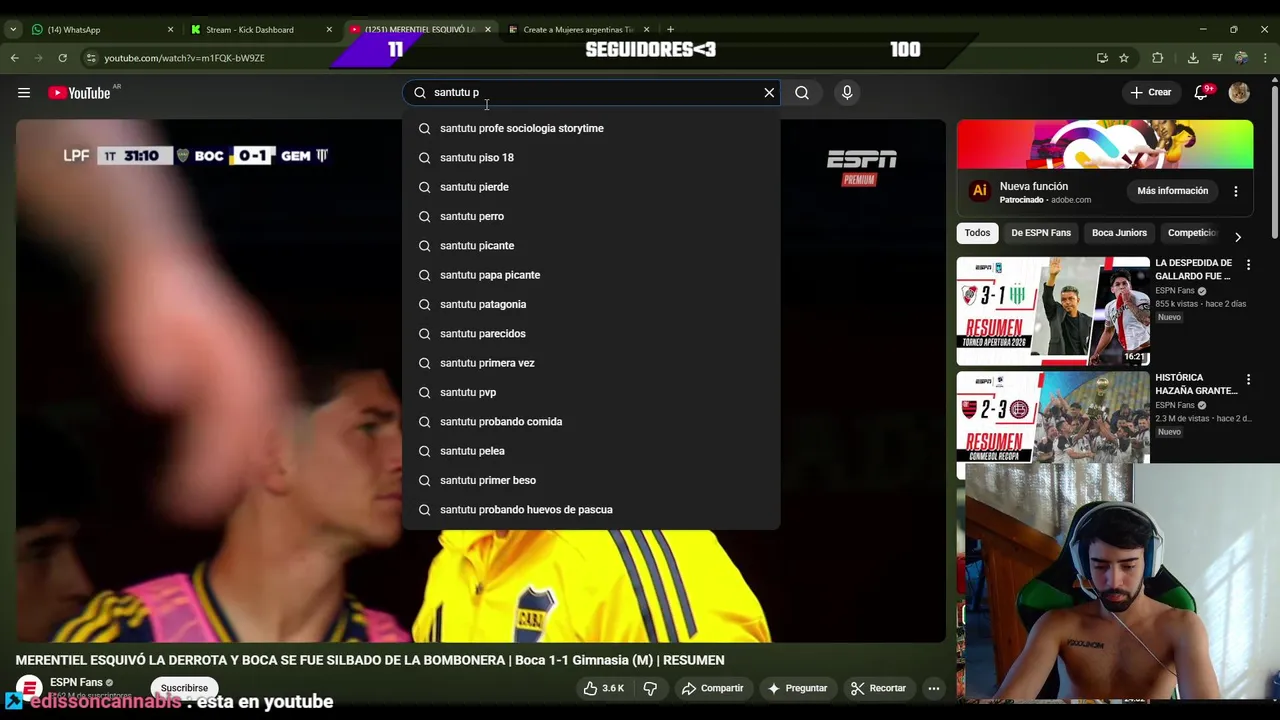Open the notifications bell
The image size is (1280, 720).
[x=1201, y=92]
